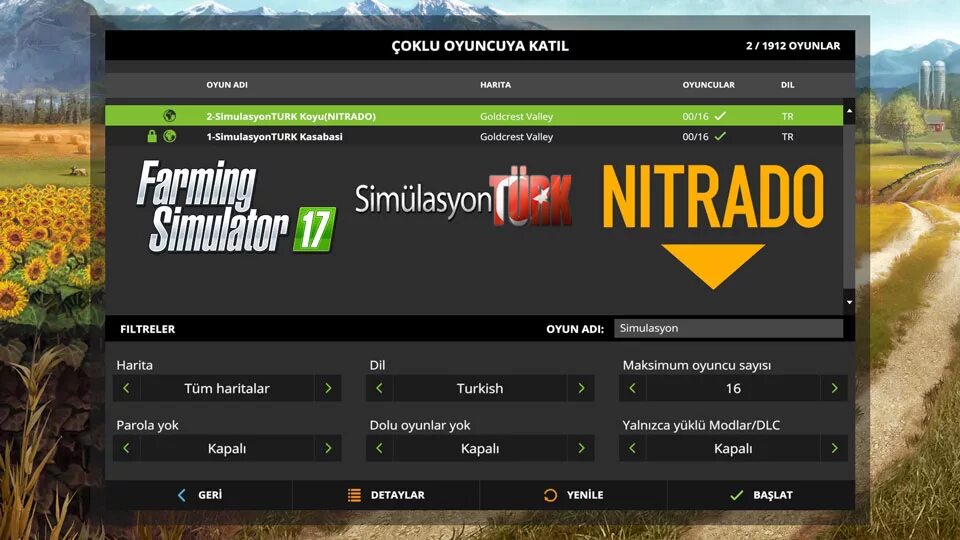Click the SimülasyonTÜRK logo in the banner

[463, 197]
